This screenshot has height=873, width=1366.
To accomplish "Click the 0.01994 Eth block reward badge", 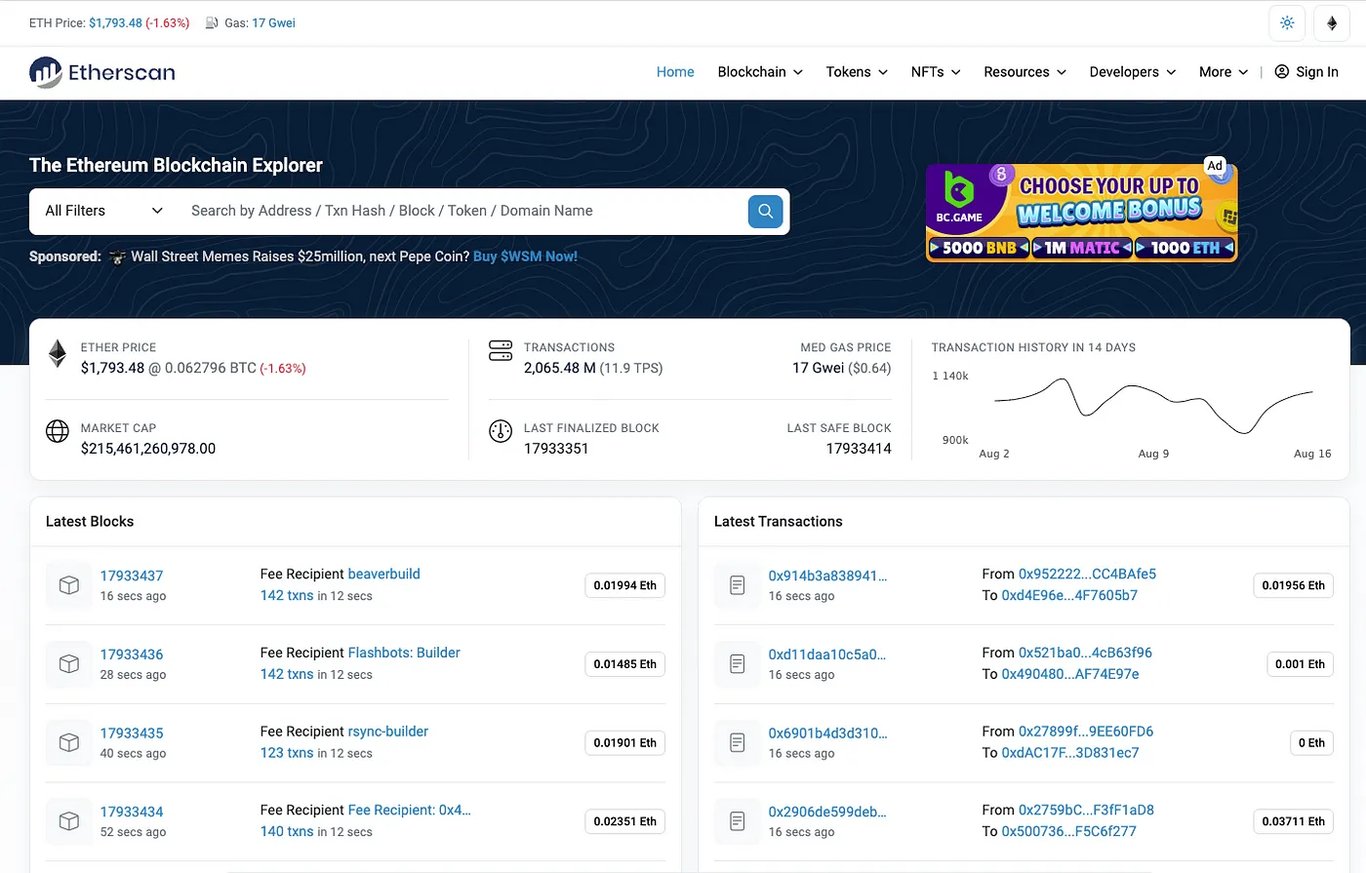I will [625, 586].
